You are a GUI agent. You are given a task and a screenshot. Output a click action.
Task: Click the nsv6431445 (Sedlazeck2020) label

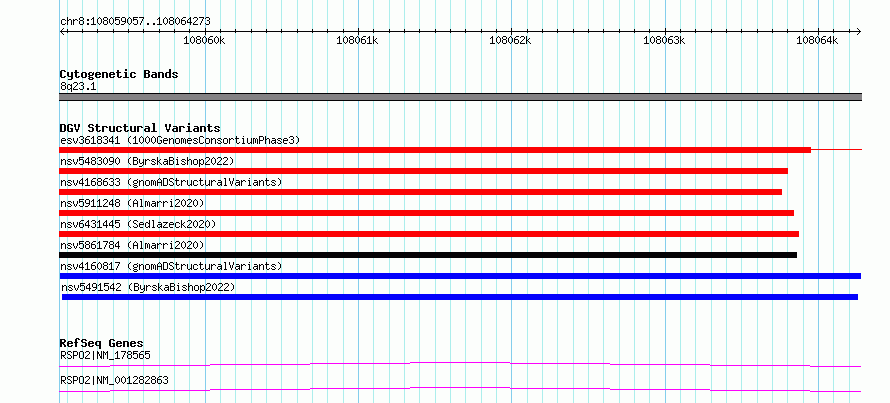click(x=138, y=224)
